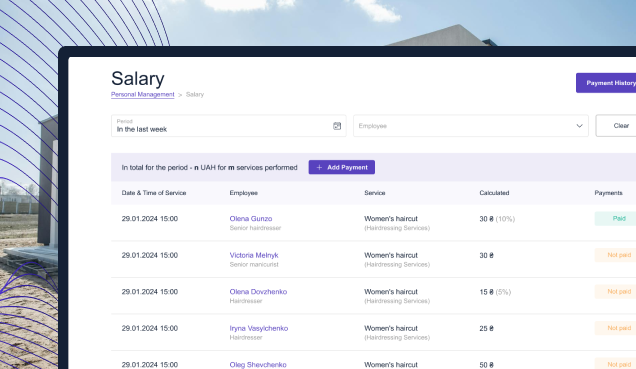Click the Salary page heading

click(x=138, y=78)
